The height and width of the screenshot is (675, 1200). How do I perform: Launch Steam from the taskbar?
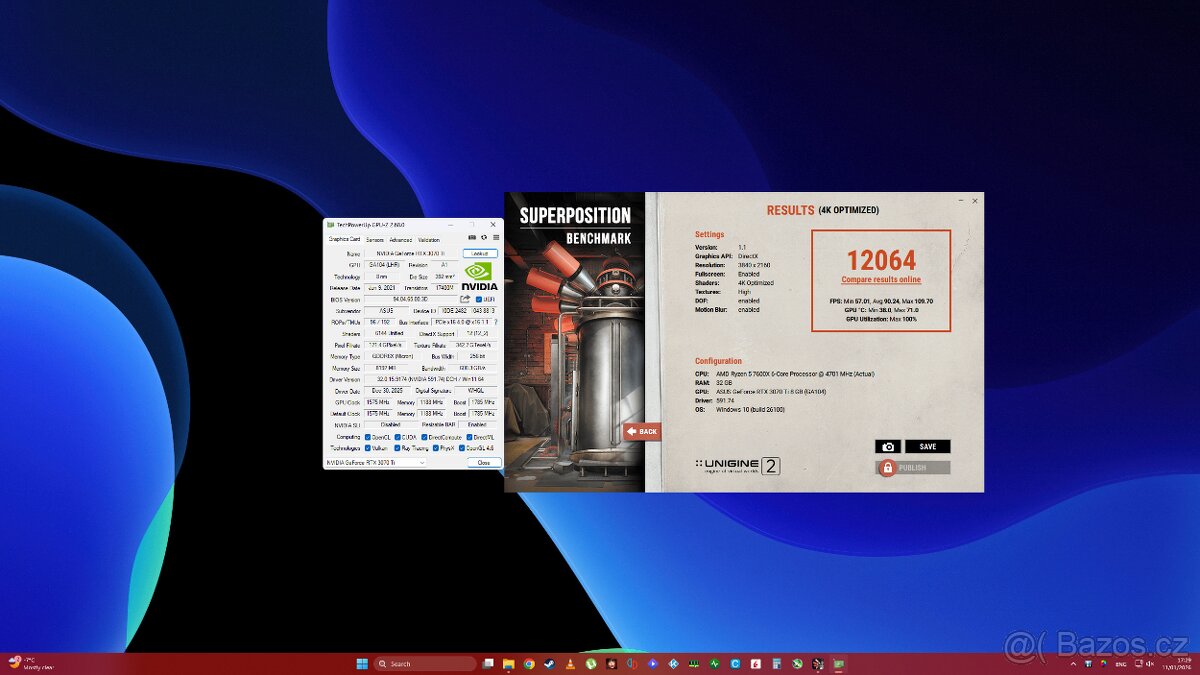(549, 663)
